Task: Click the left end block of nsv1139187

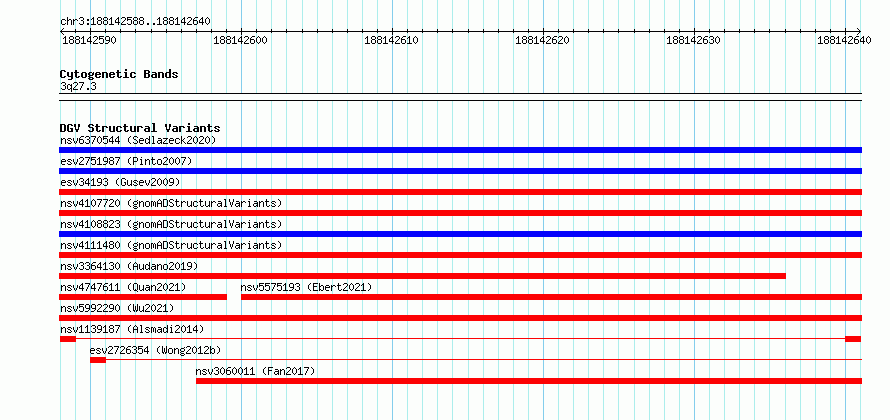Action: [x=68, y=339]
